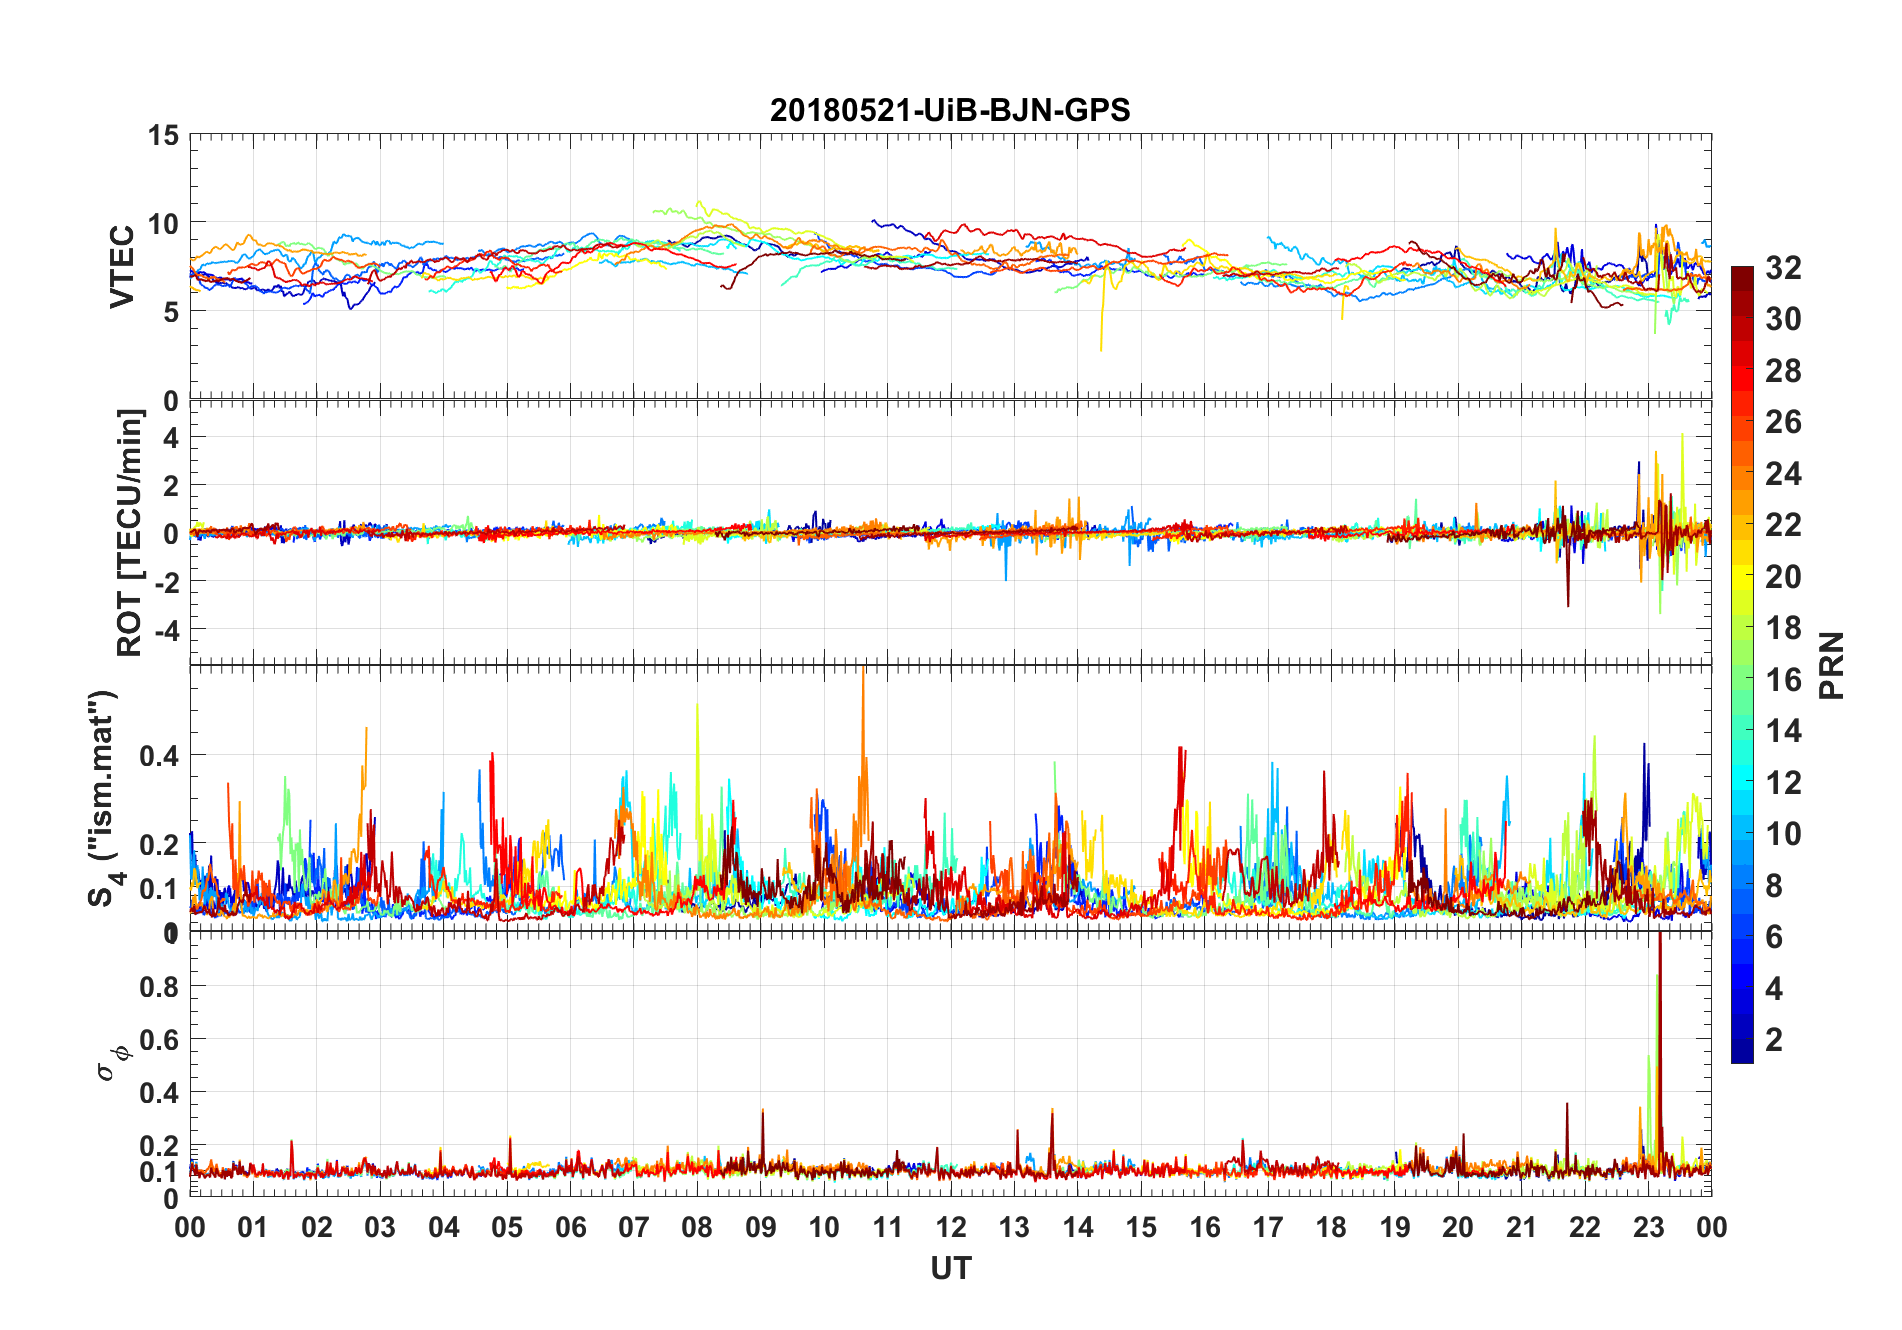Click the ROT [TECU/min] axis label
Viewport: 1902px width, 1330px height.
click(x=130, y=532)
